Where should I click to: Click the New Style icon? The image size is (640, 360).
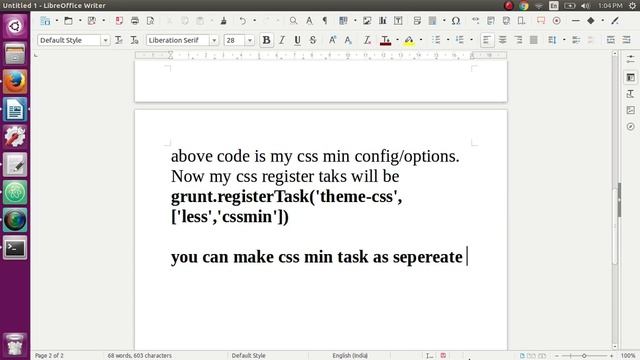coord(134,40)
